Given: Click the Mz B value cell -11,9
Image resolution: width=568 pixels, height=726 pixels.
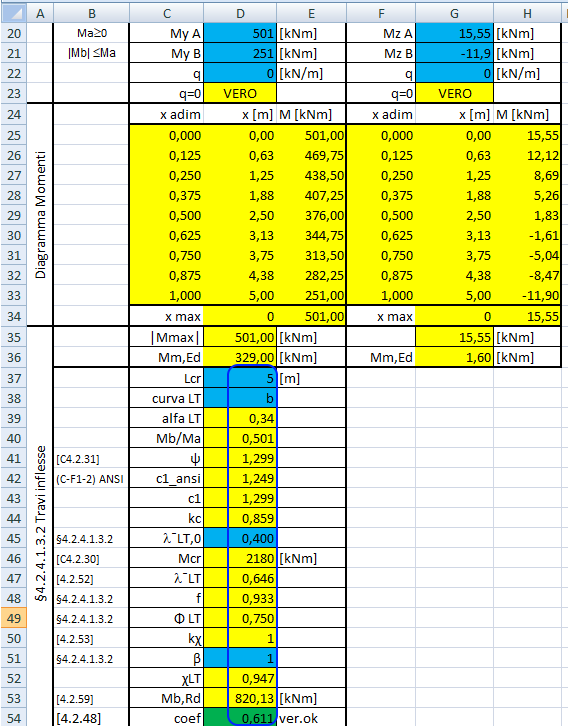Looking at the screenshot, I should [454, 53].
